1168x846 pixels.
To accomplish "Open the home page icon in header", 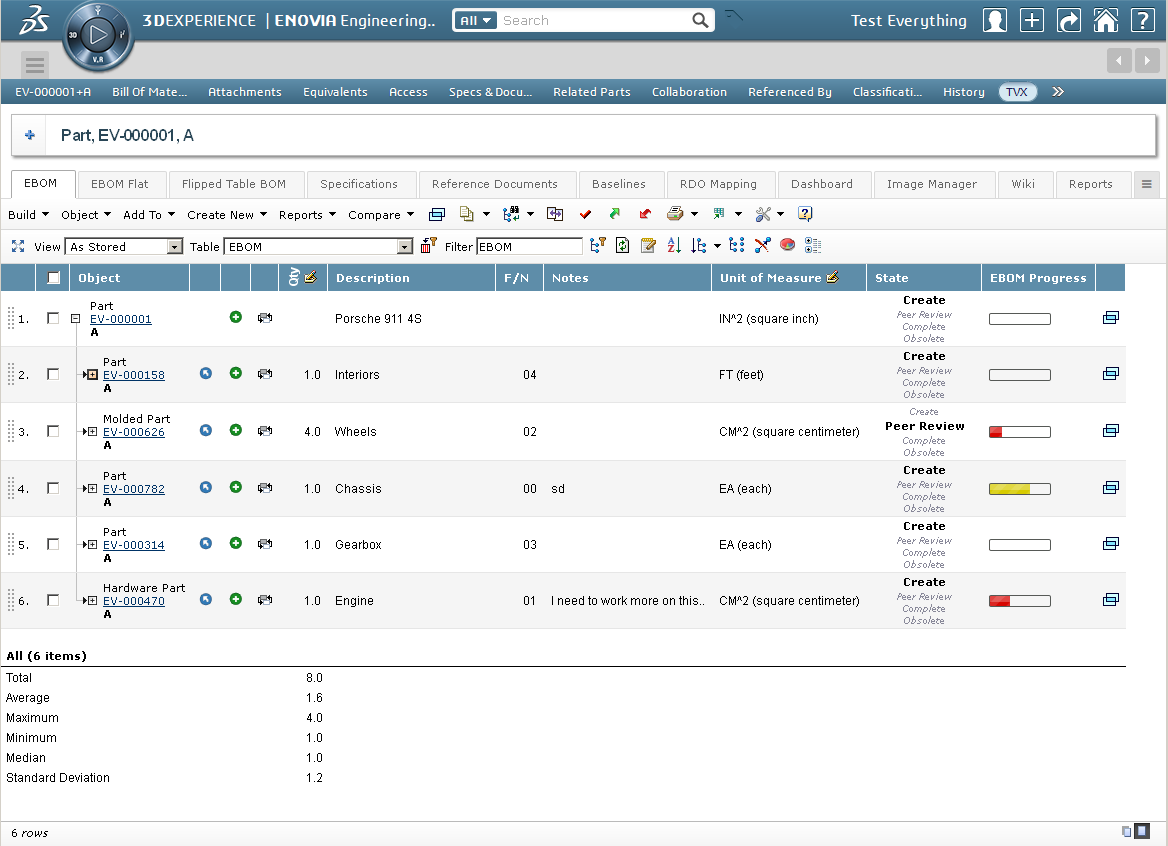I will click(1105, 21).
